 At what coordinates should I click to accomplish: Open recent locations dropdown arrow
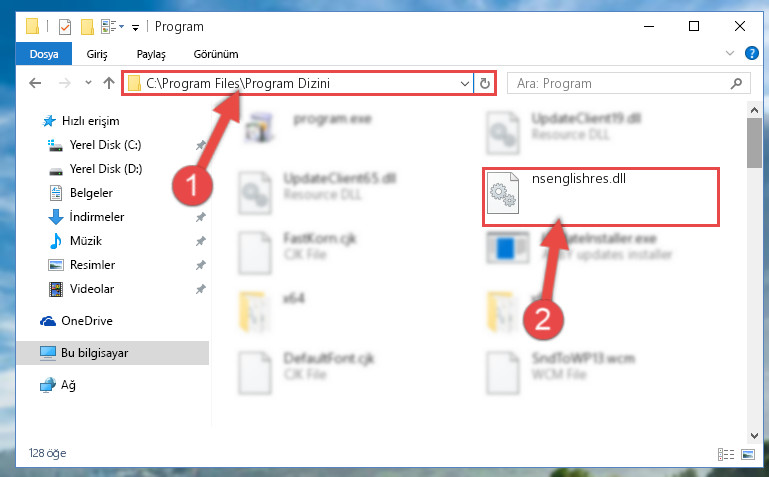point(88,83)
